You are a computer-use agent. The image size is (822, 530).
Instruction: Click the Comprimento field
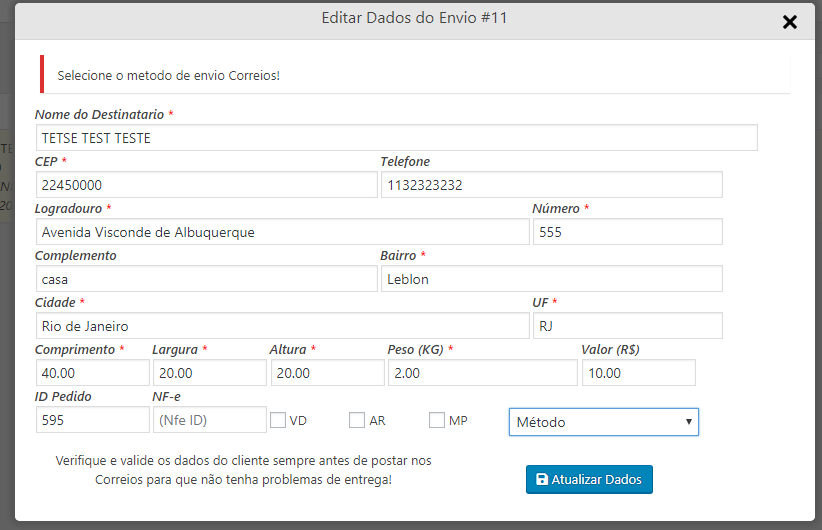[92, 373]
